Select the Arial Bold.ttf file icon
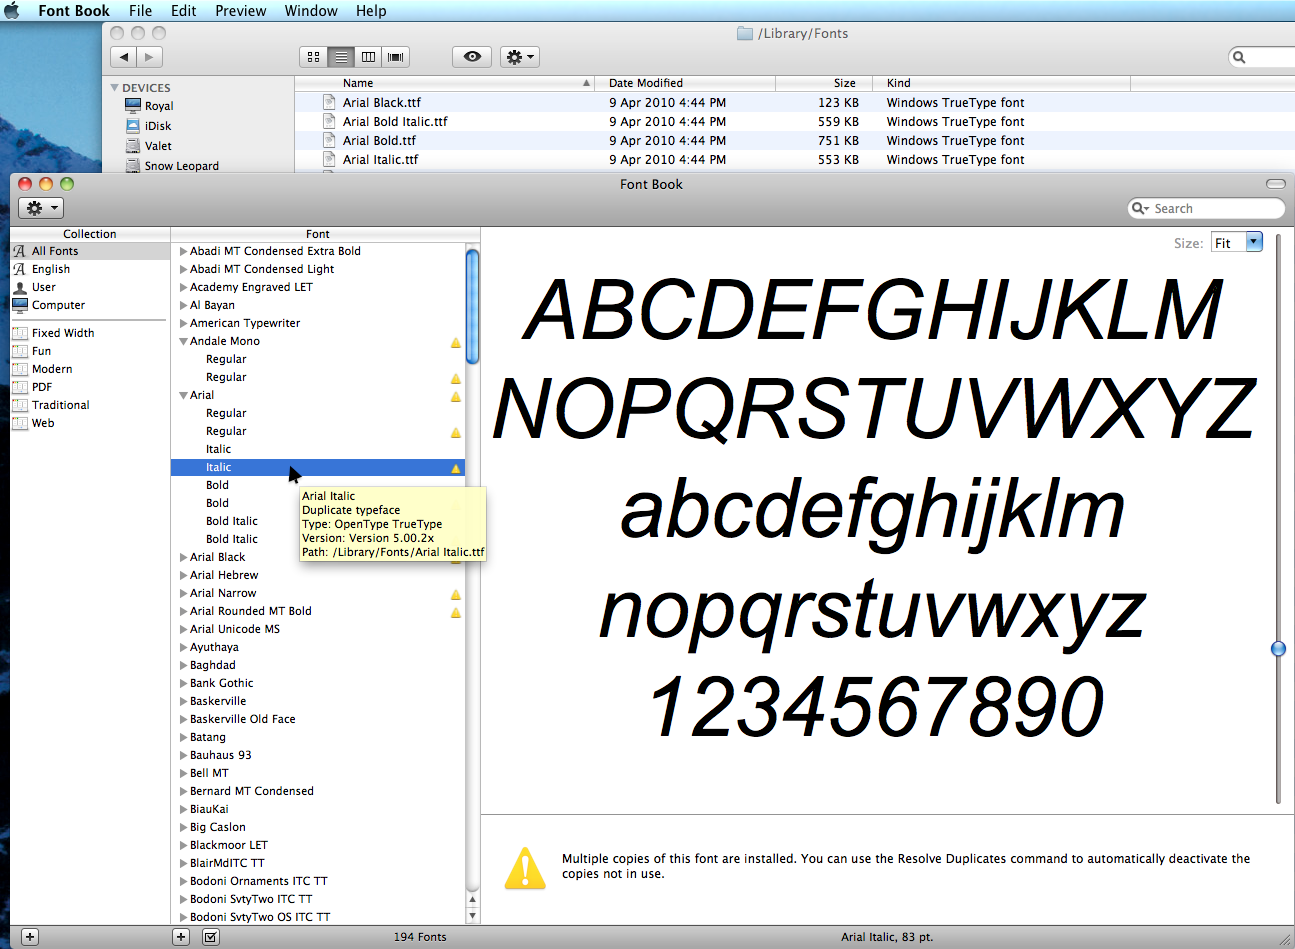The image size is (1295, 949). click(329, 140)
